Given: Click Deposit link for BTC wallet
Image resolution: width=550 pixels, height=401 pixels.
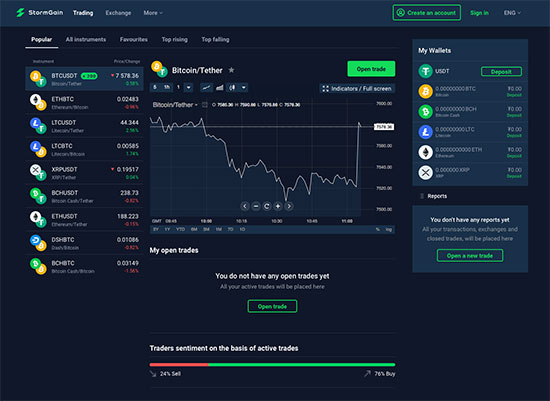Looking at the screenshot, I should point(514,95).
